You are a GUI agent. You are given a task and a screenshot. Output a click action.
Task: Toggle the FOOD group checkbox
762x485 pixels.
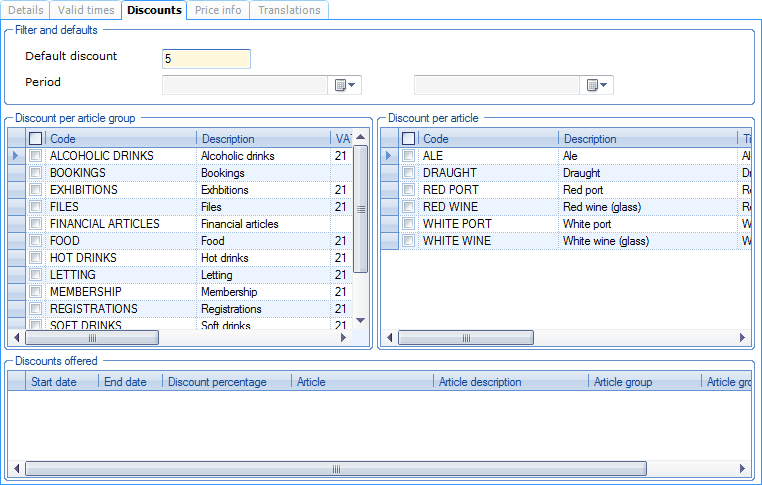pyautogui.click(x=36, y=241)
